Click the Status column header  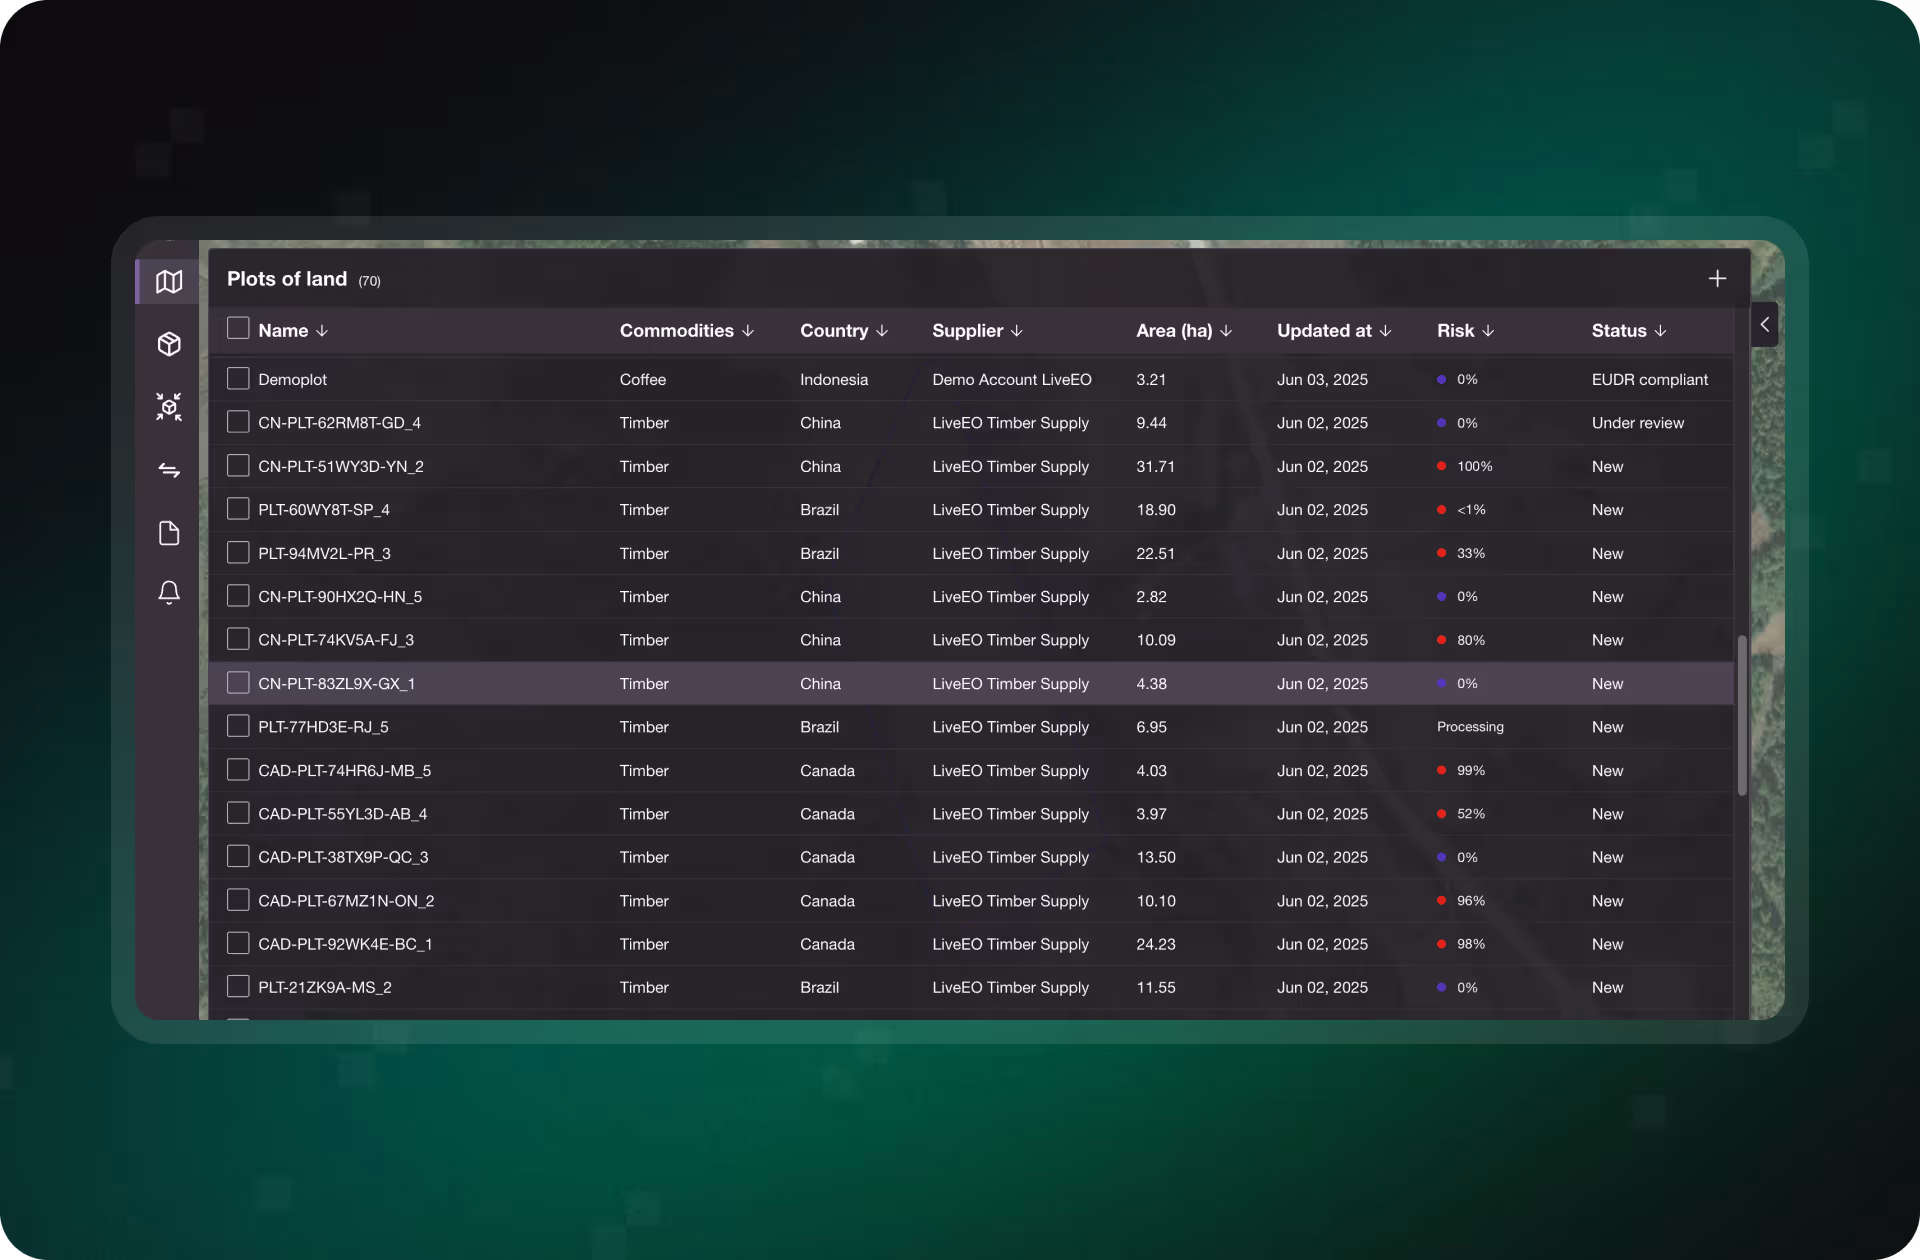[x=1619, y=331]
